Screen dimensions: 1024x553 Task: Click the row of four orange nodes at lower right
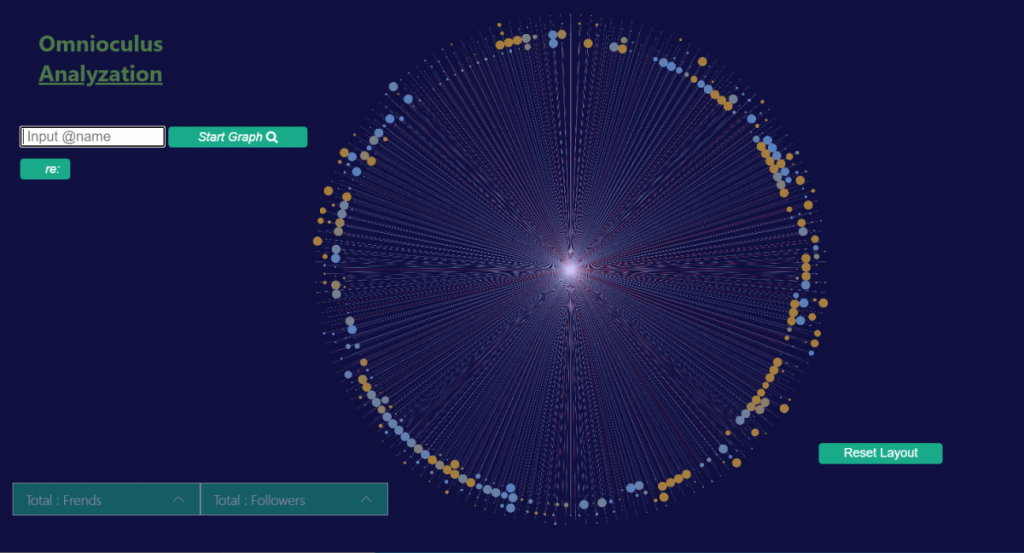pos(674,480)
